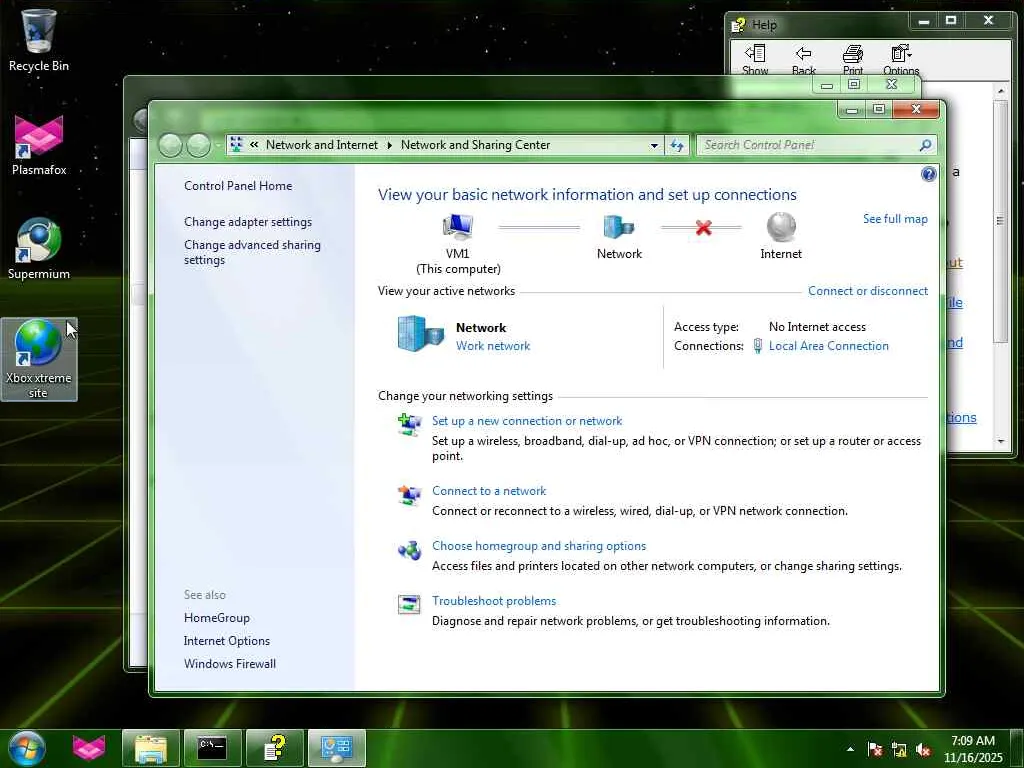The width and height of the screenshot is (1024, 768).
Task: Click the homegroup and sharing options icon
Action: point(409,551)
